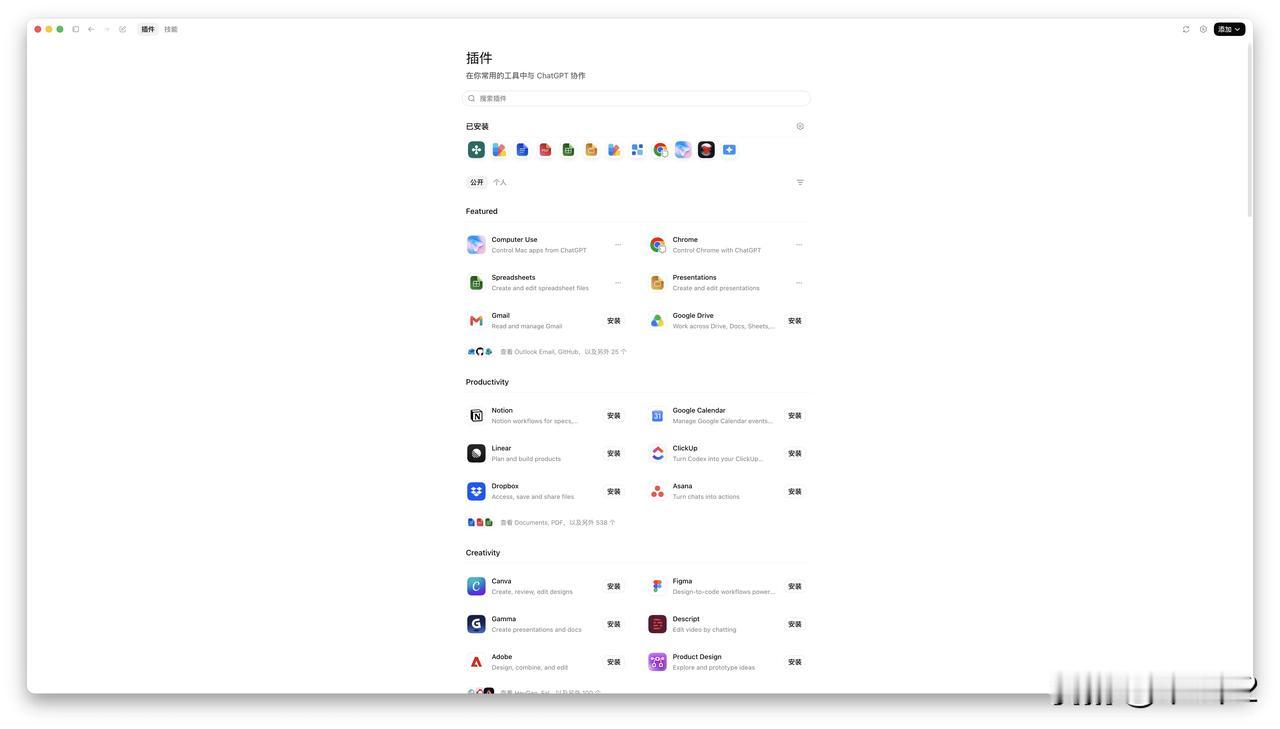
Task: Install the Dropbox plugin
Action: click(614, 492)
